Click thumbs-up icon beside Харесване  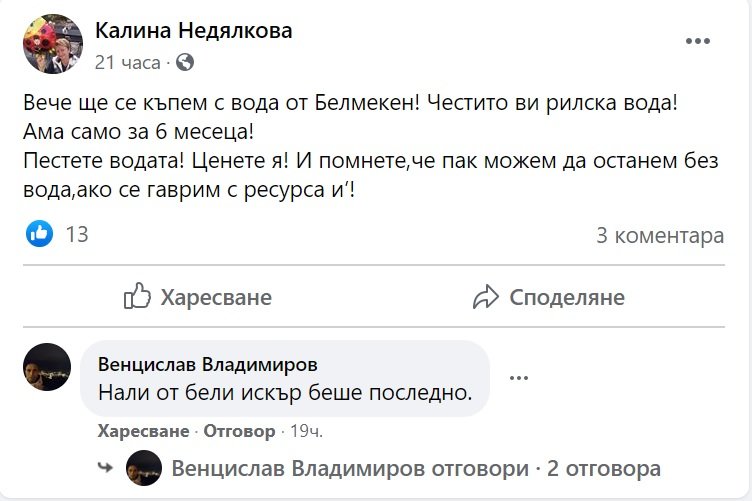click(x=137, y=297)
